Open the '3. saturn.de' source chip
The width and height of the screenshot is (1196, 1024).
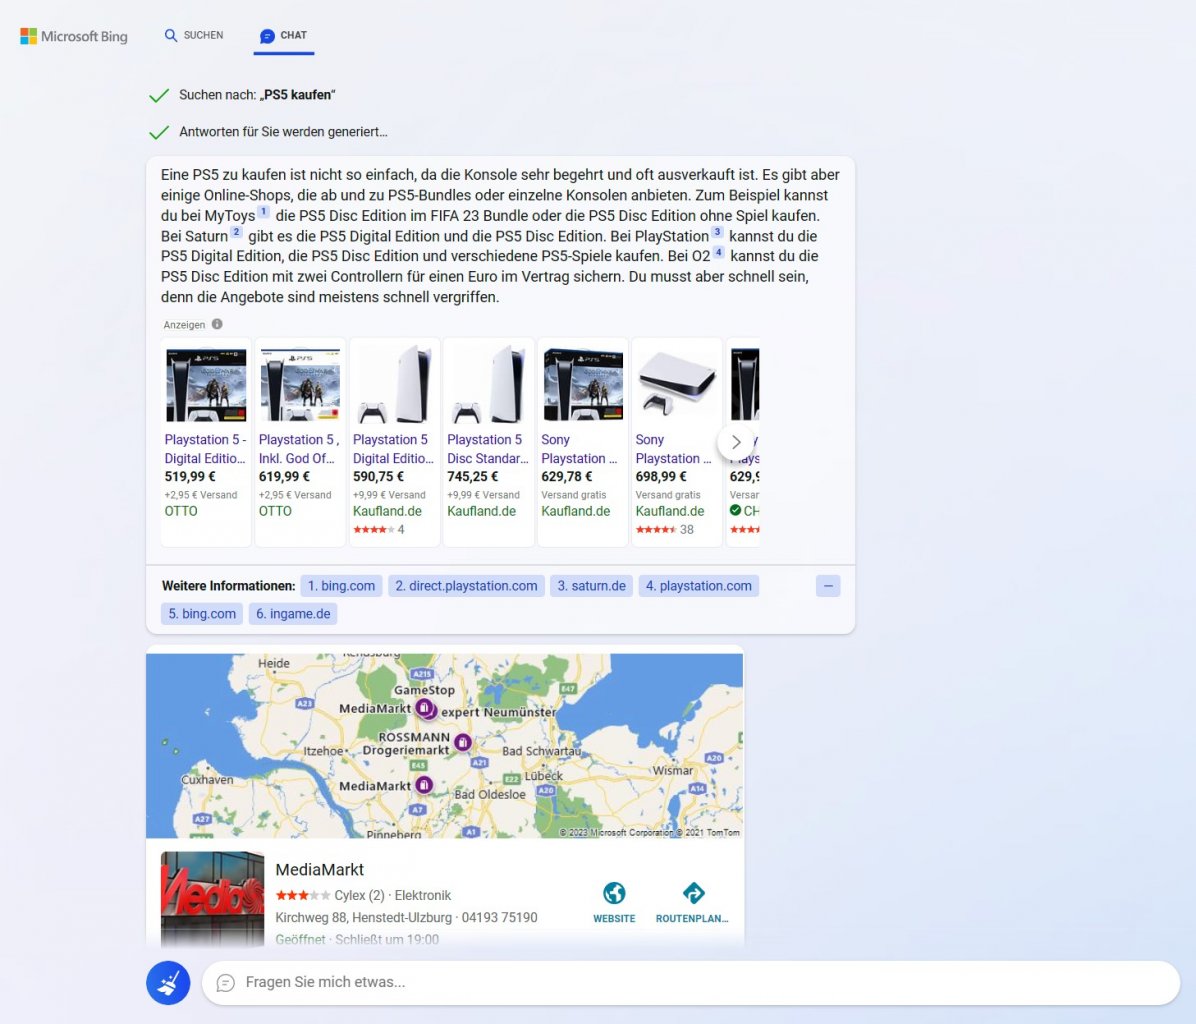point(591,586)
